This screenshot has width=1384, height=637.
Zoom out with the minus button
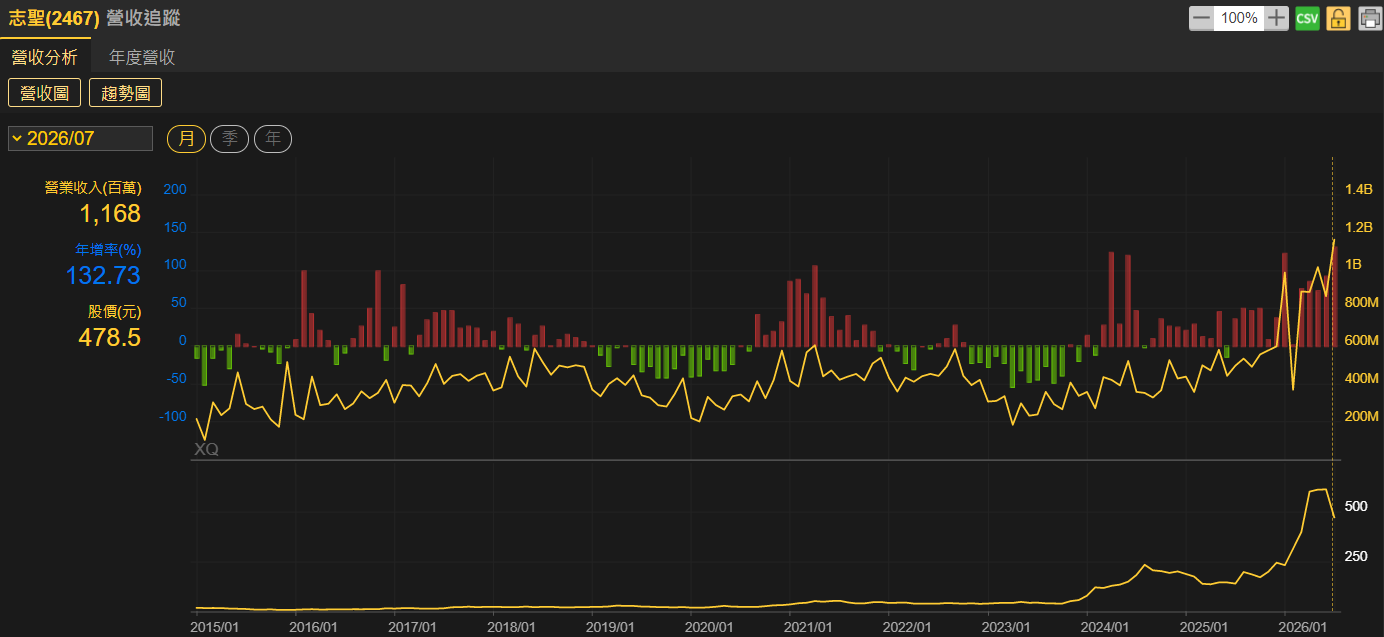pyautogui.click(x=1201, y=18)
